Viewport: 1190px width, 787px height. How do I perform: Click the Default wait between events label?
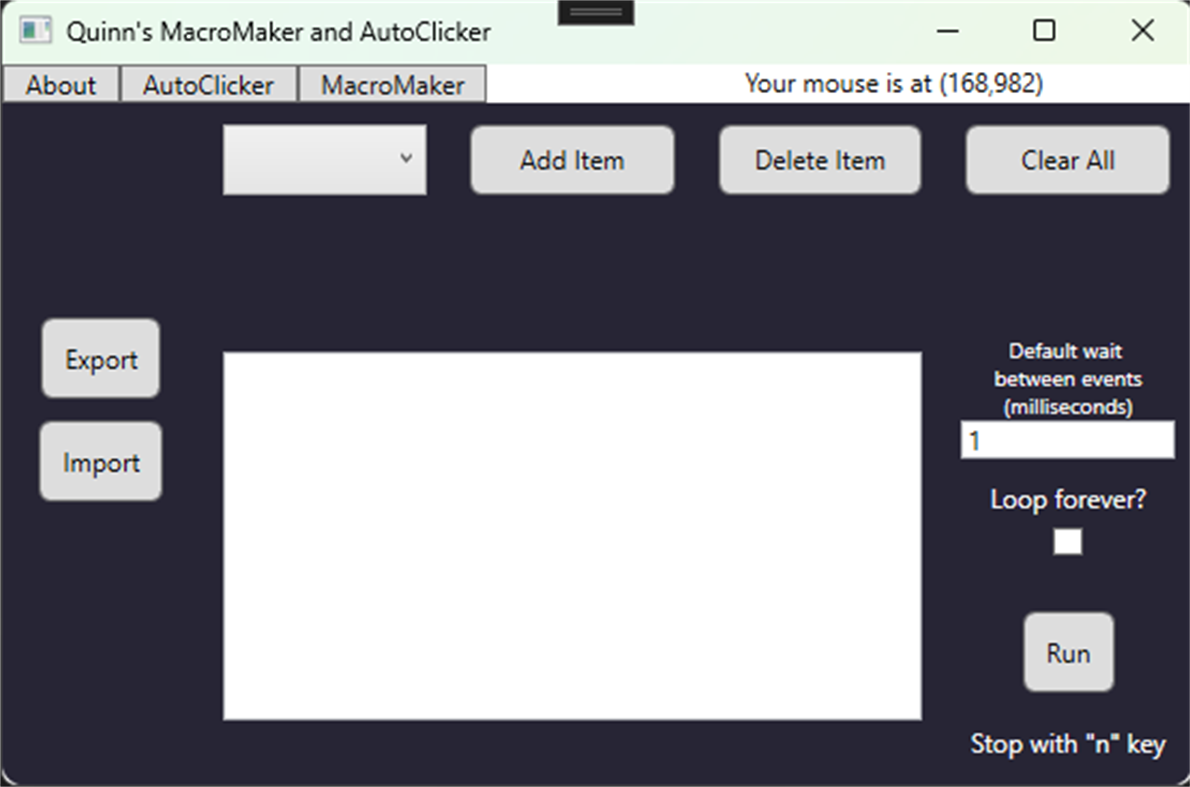pos(1065,379)
